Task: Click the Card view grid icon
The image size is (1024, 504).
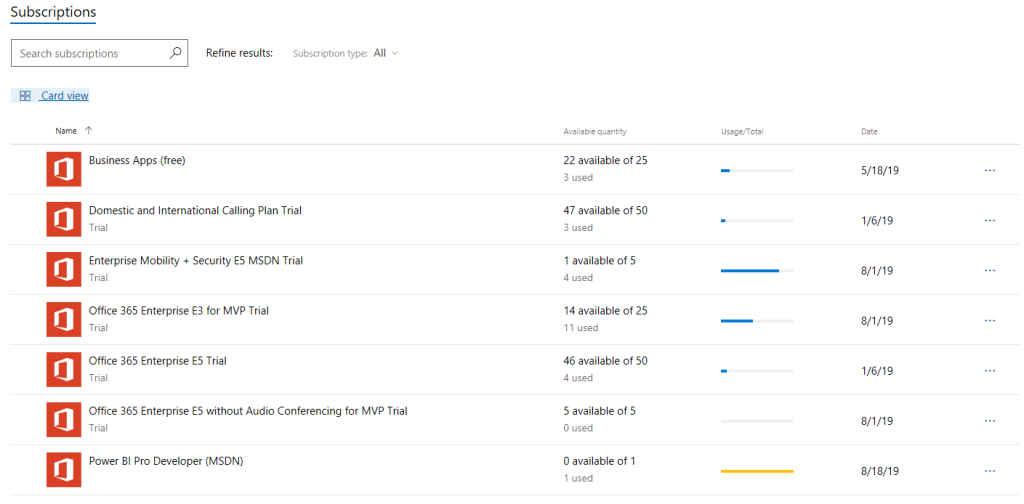Action: (25, 96)
